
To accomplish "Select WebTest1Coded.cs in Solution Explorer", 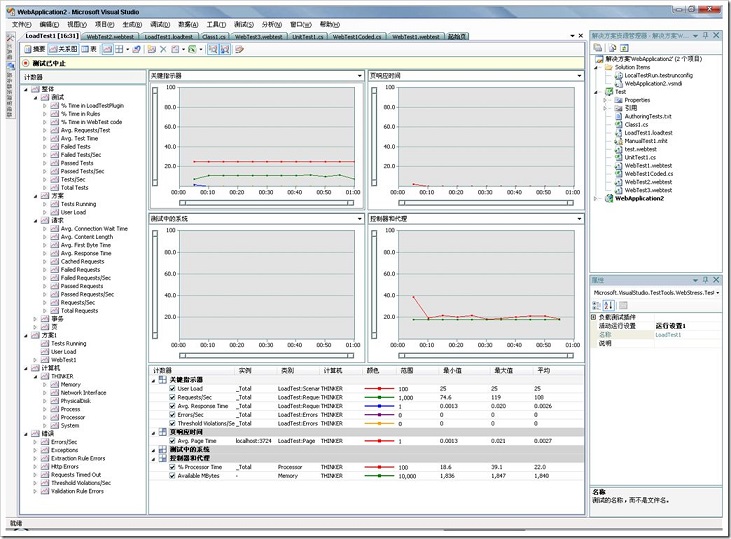I will click(648, 173).
